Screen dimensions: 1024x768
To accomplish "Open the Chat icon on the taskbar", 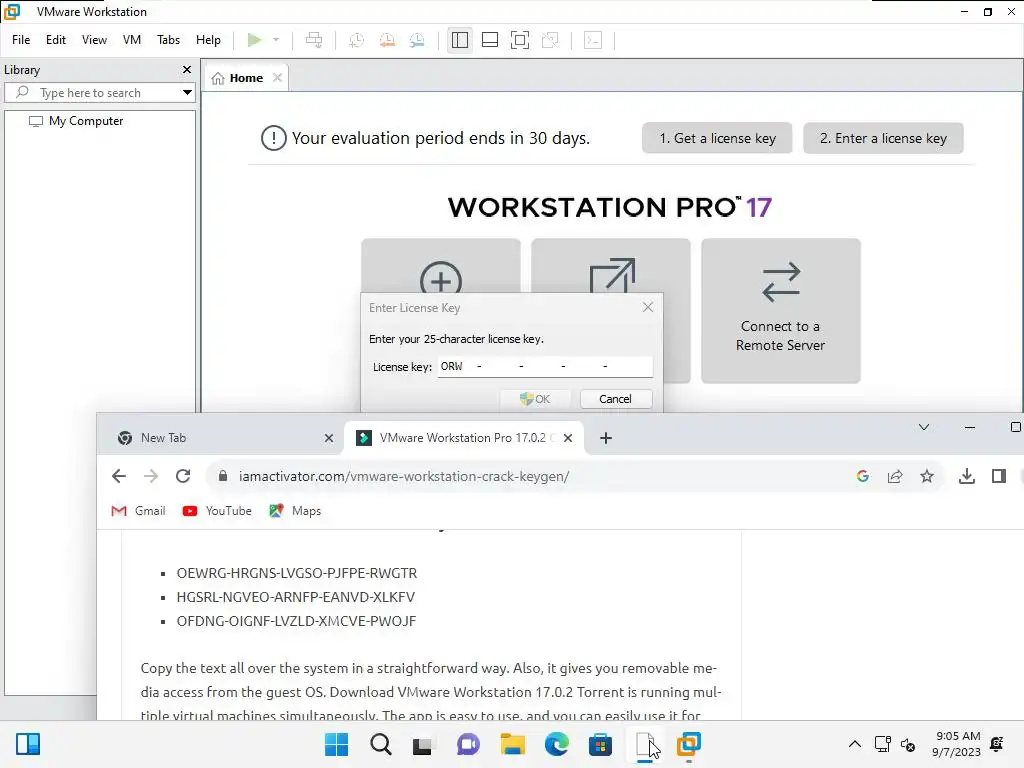I will (468, 744).
